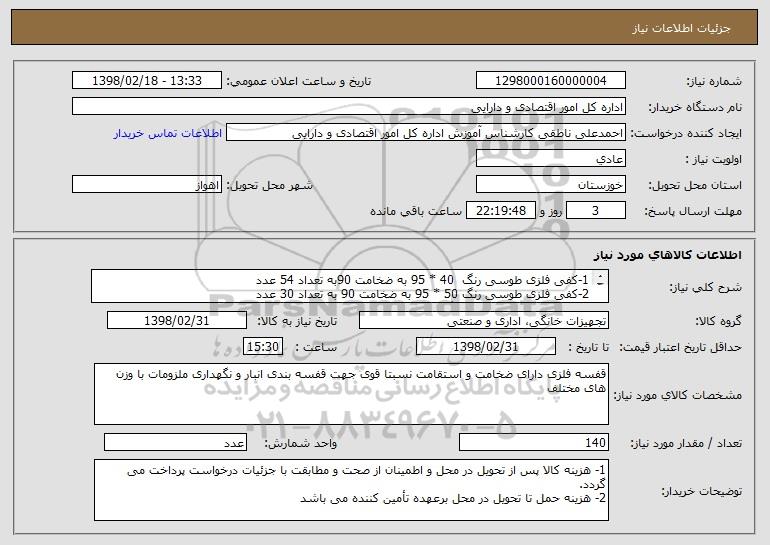Click the price validity date field 1398/02/31
The height and width of the screenshot is (545, 770).
coord(486,347)
